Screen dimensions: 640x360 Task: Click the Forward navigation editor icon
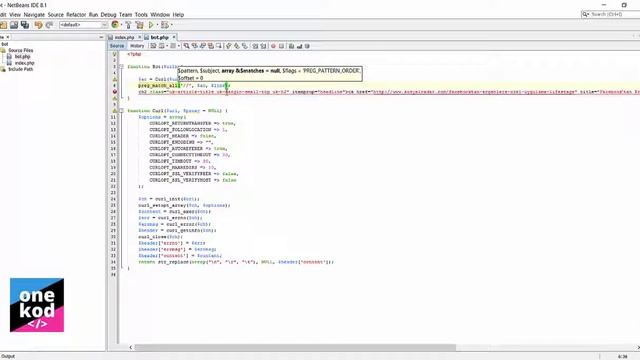coord(173,46)
